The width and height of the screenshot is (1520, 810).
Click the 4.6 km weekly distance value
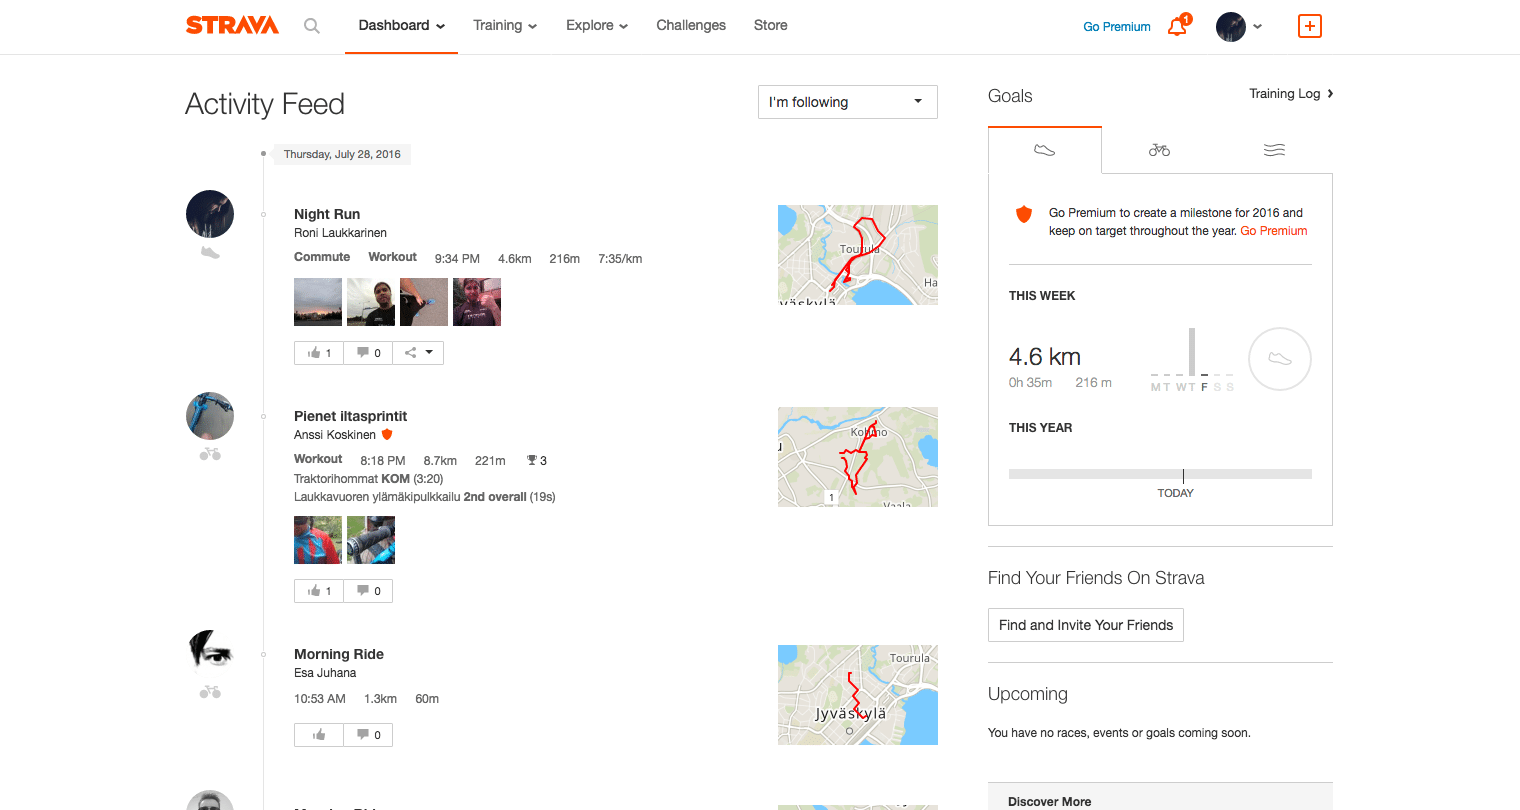(1045, 357)
